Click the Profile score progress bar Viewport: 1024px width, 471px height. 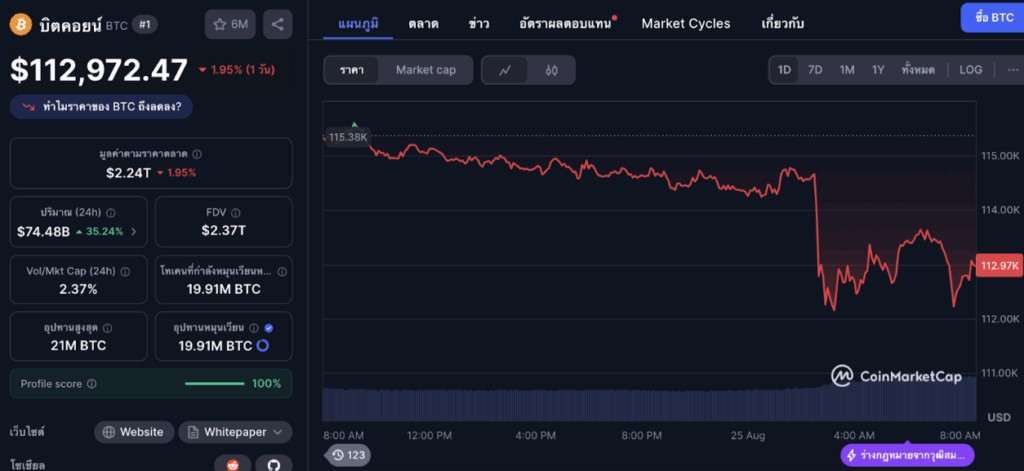coord(214,383)
